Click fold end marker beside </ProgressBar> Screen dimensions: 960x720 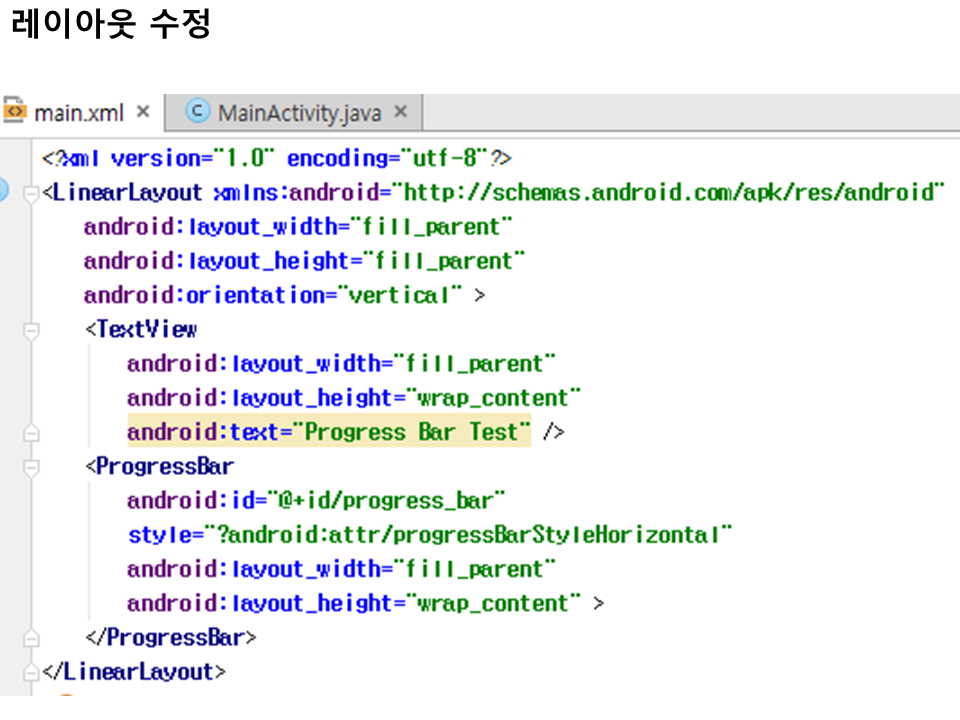point(32,637)
